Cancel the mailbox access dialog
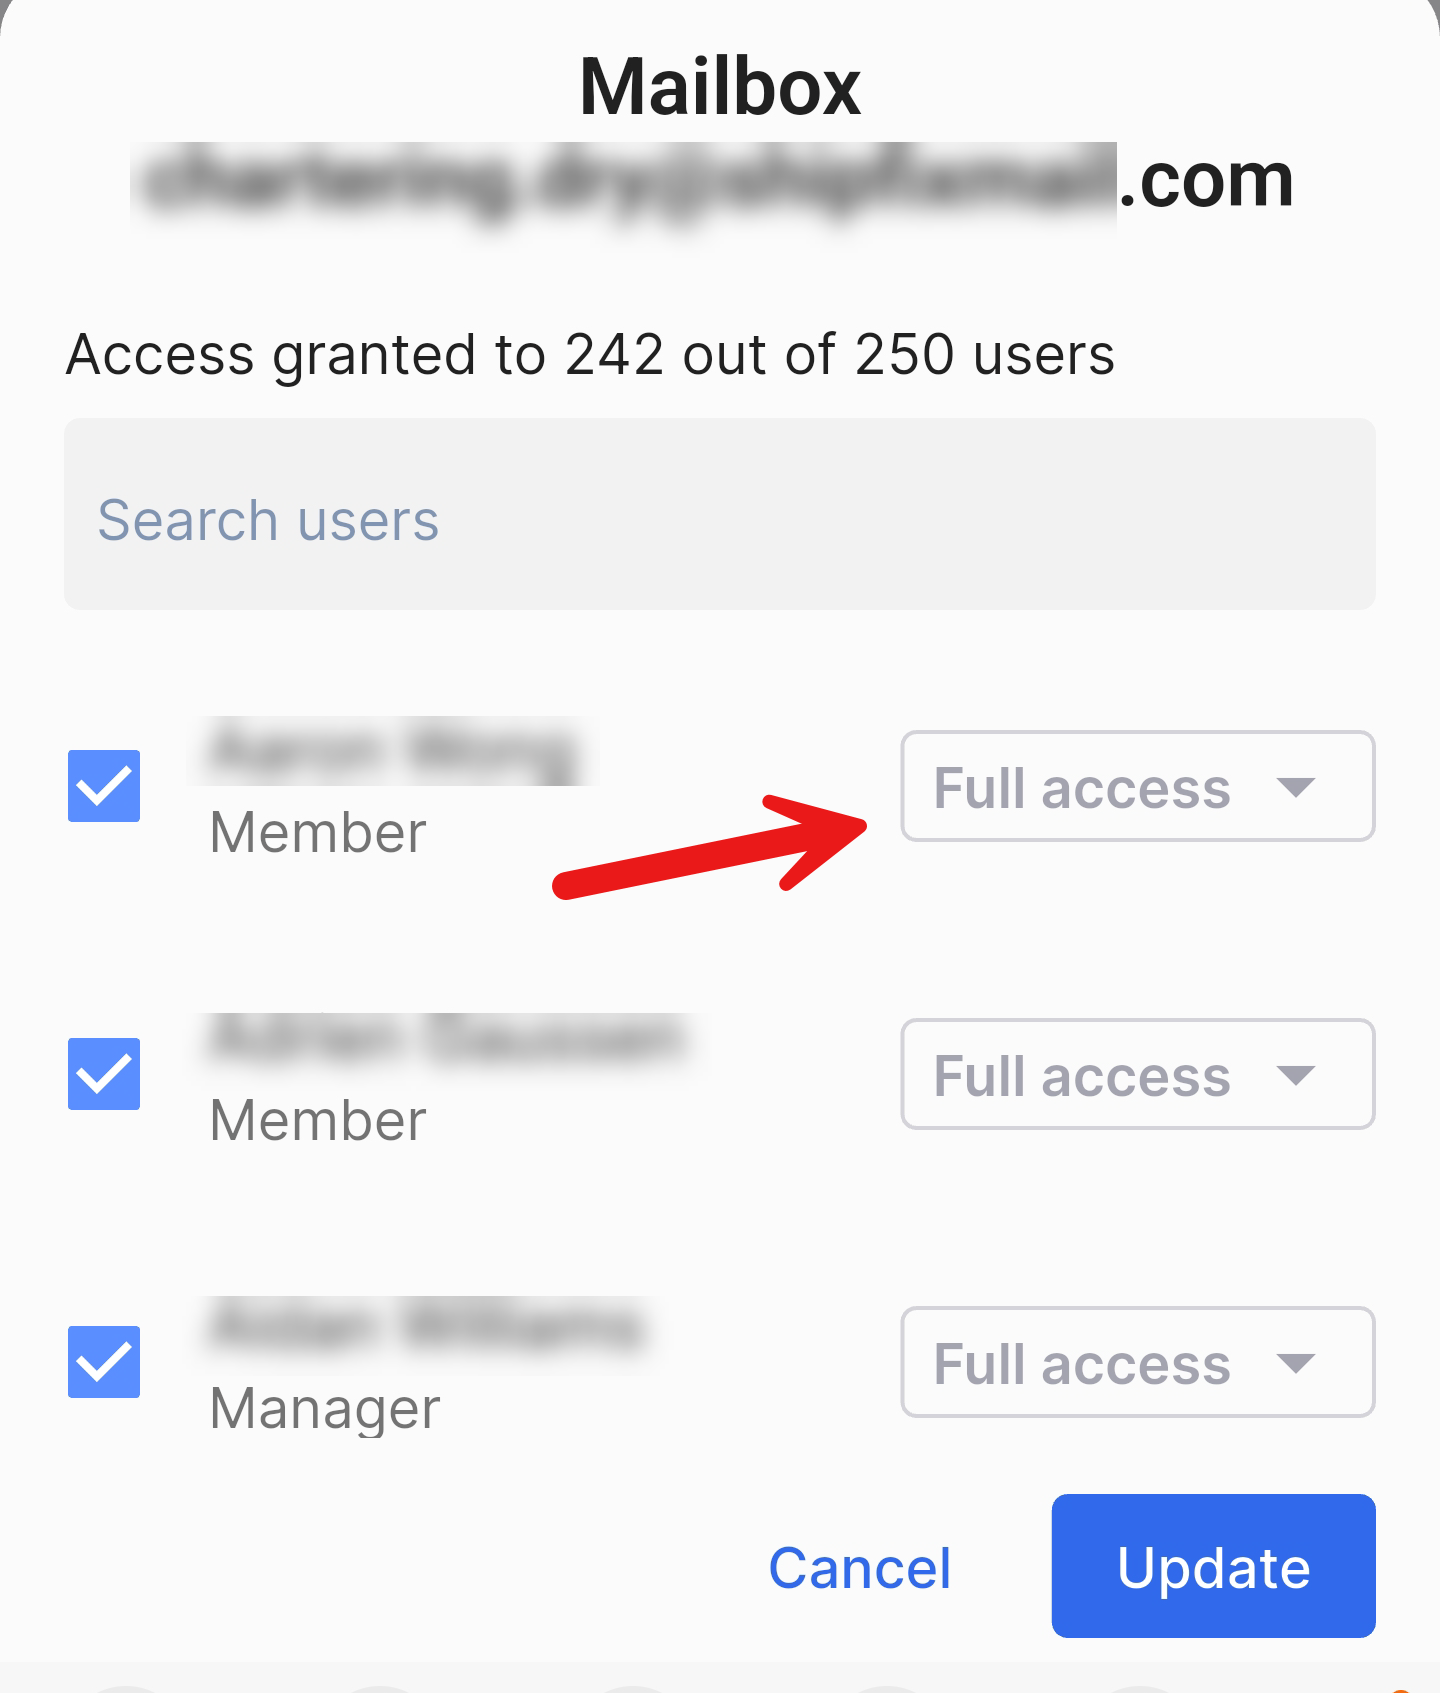This screenshot has height=1693, width=1440. 859,1568
